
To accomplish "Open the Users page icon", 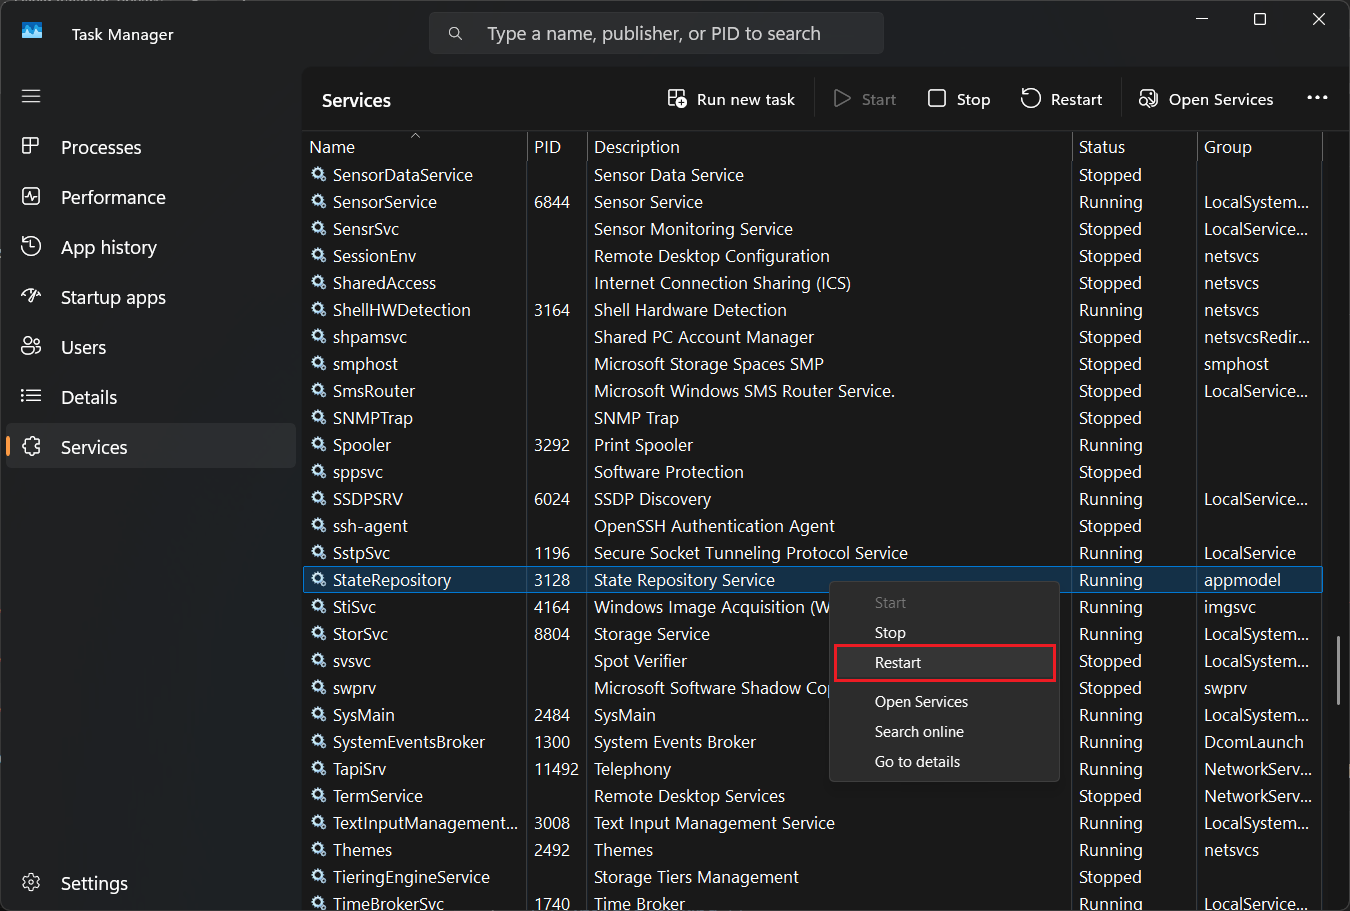I will click(x=31, y=347).
